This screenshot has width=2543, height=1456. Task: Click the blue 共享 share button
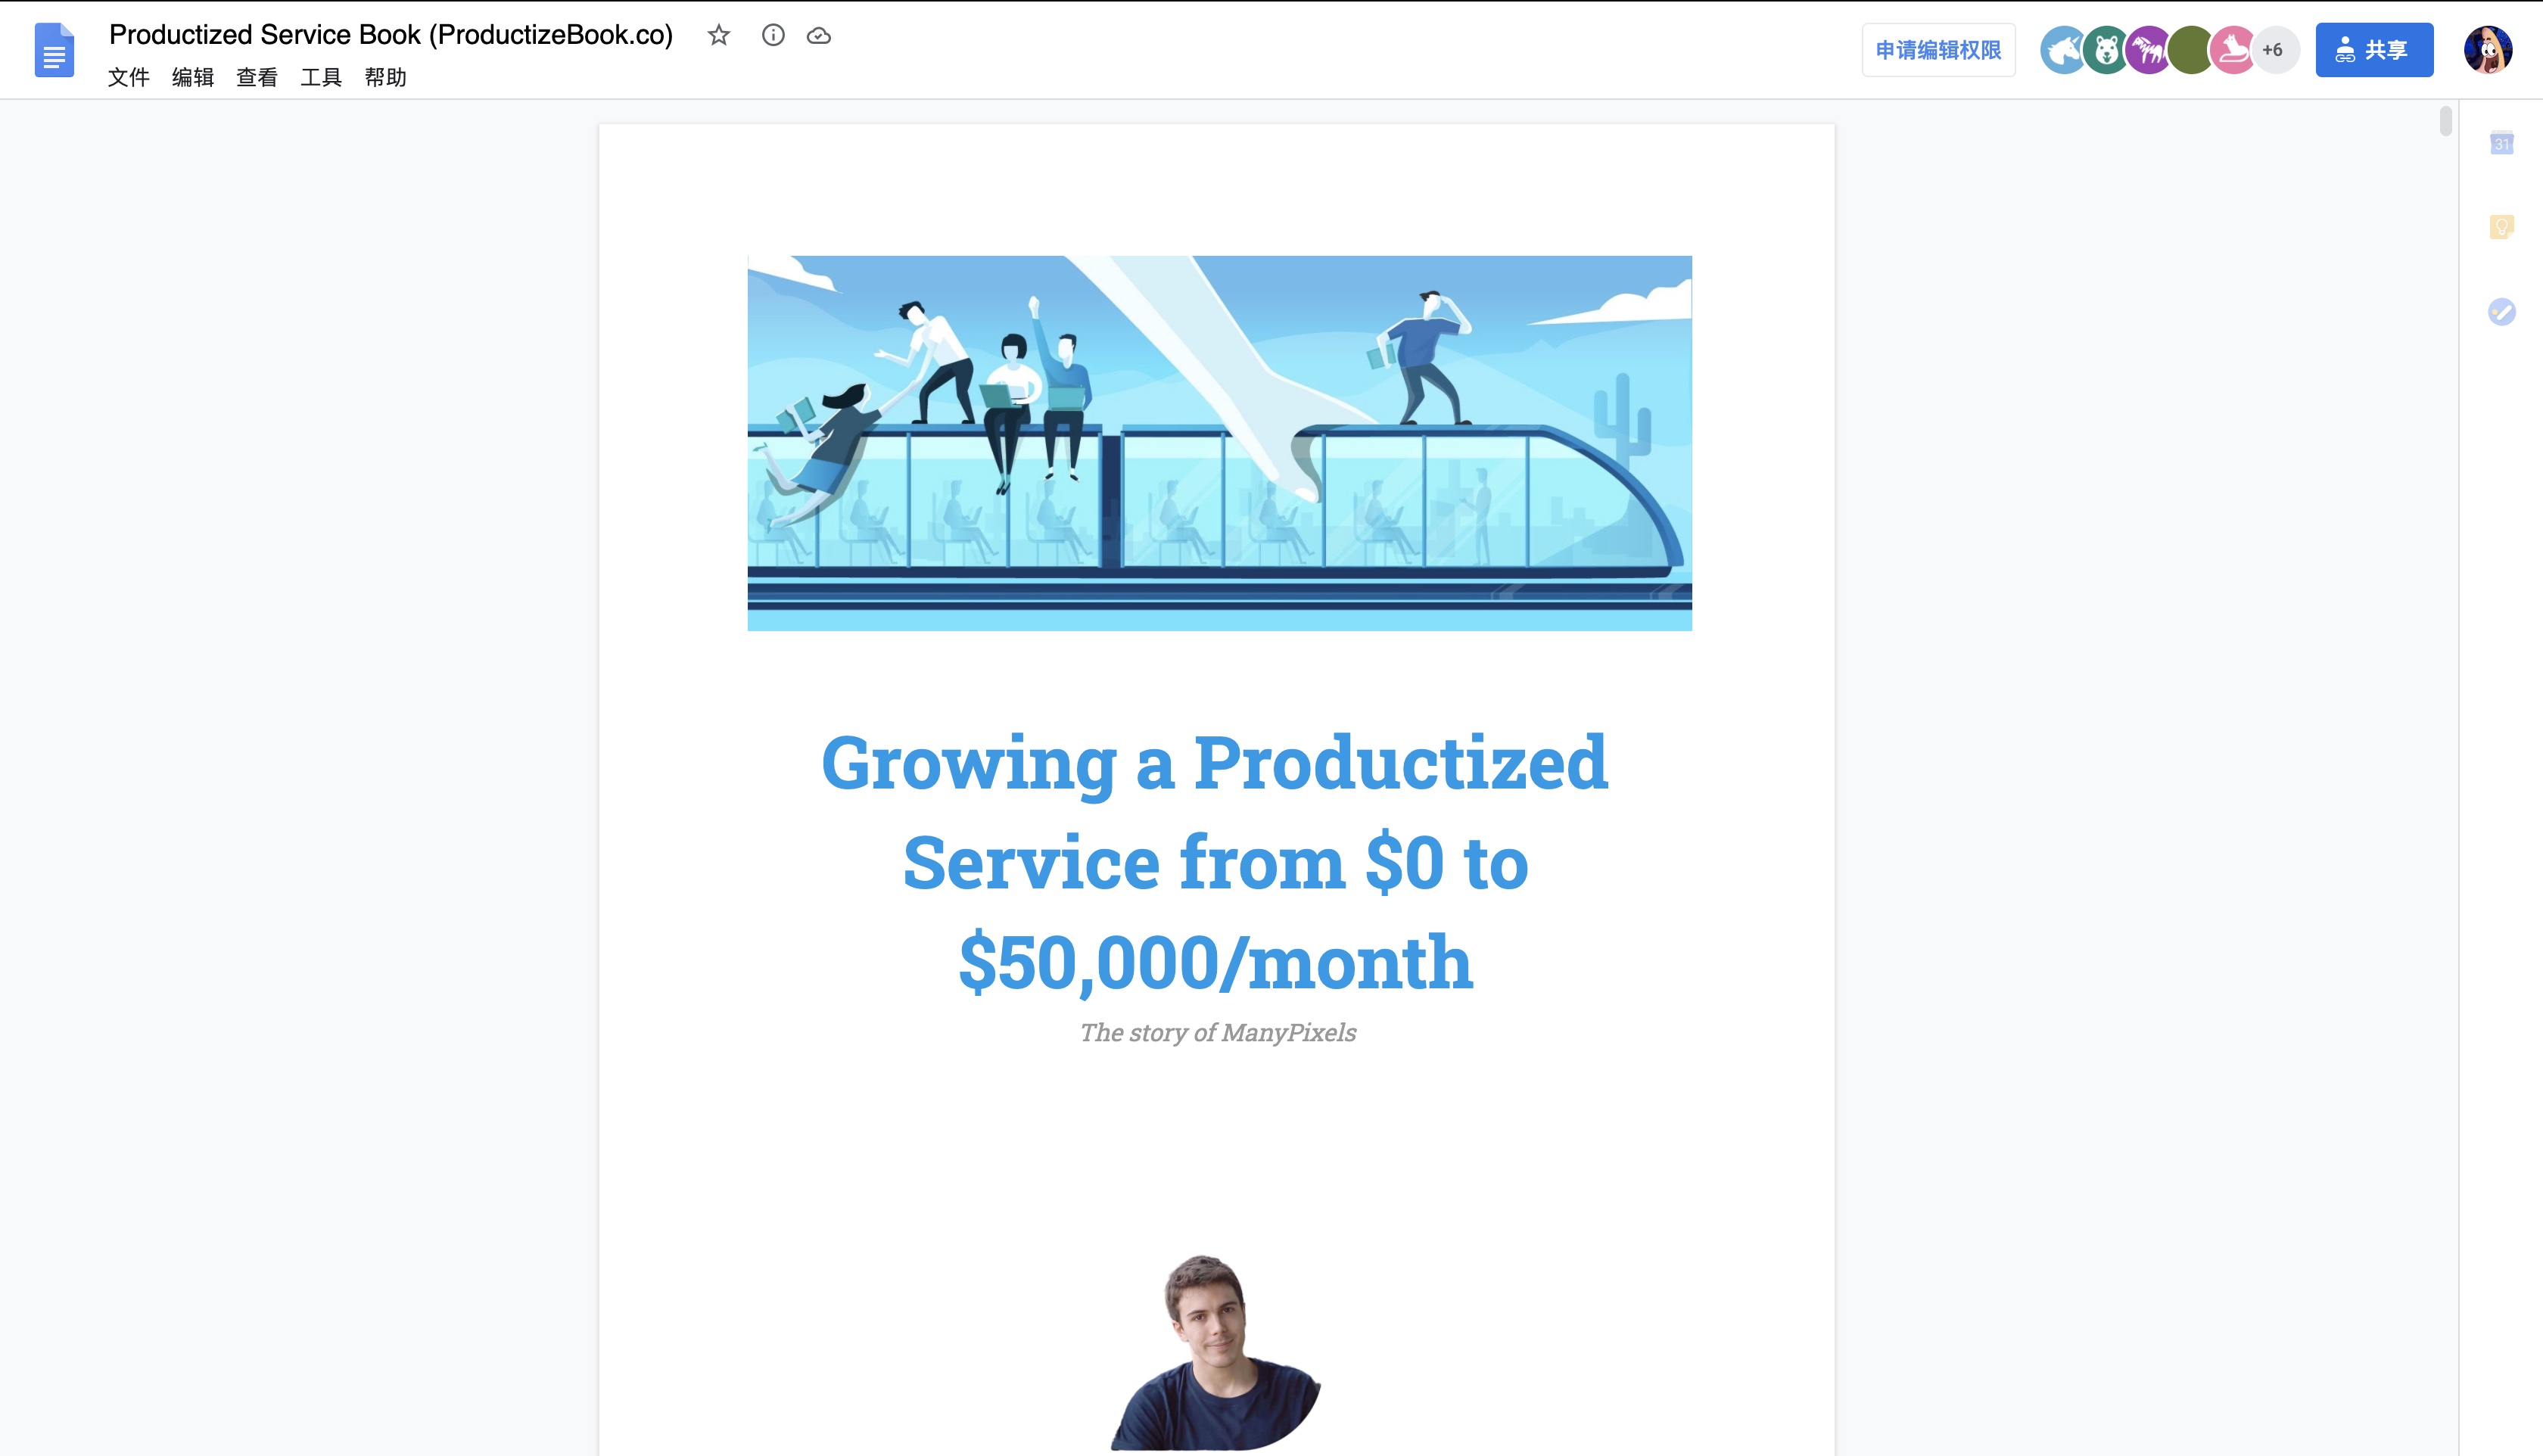tap(2374, 50)
